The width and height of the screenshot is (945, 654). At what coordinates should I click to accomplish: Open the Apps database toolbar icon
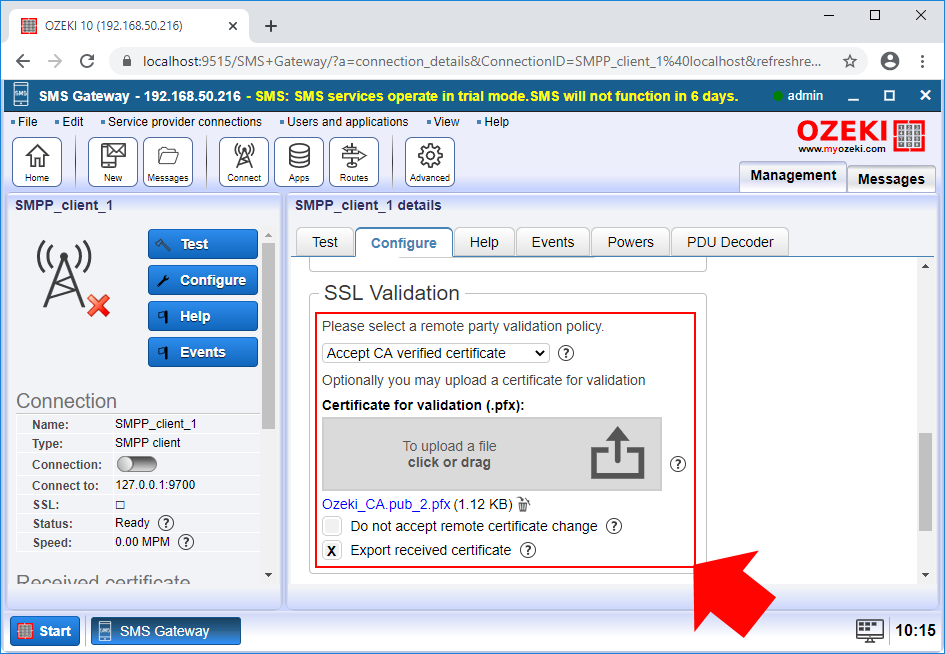pyautogui.click(x=299, y=162)
